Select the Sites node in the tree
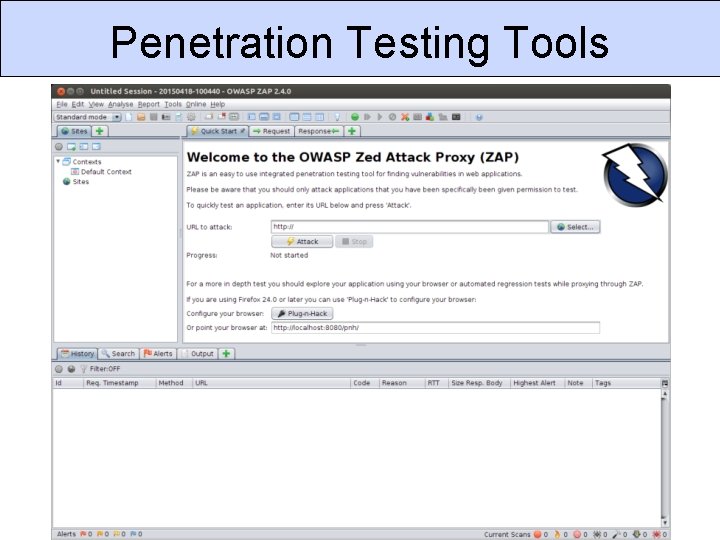Viewport: 720px width, 540px height. [x=76, y=181]
